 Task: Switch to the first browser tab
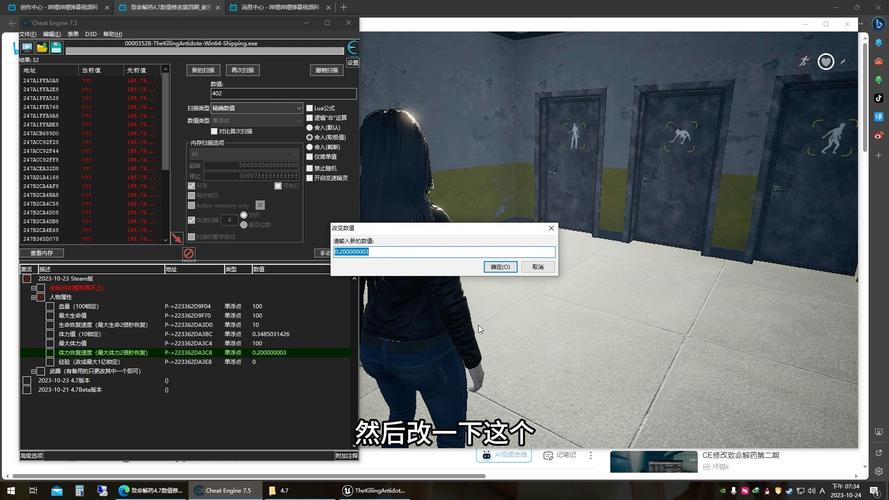pos(58,7)
